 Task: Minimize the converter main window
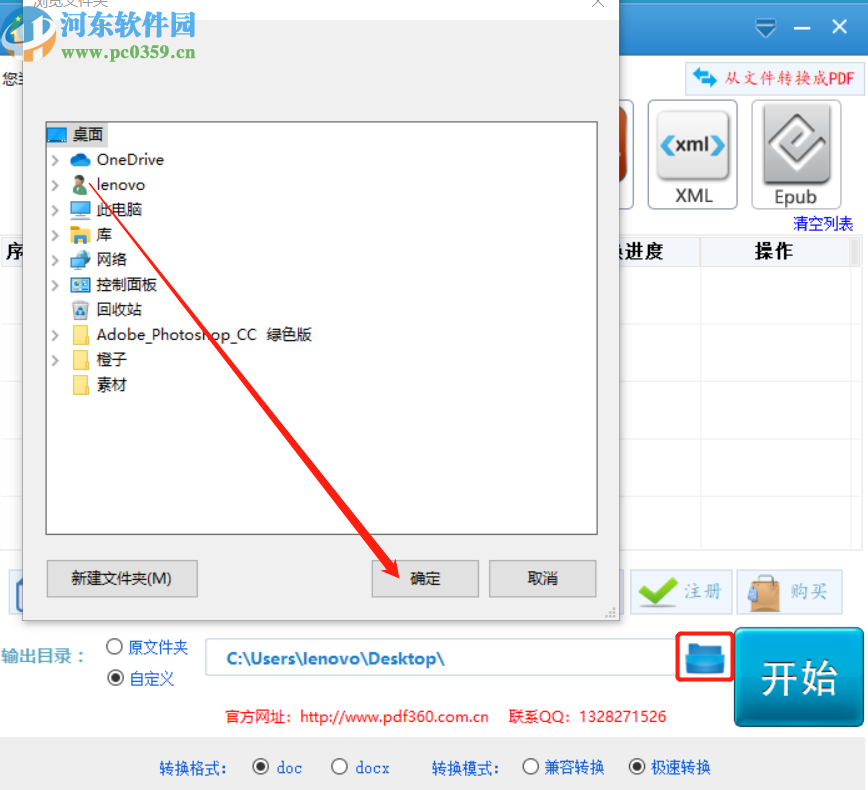(802, 28)
